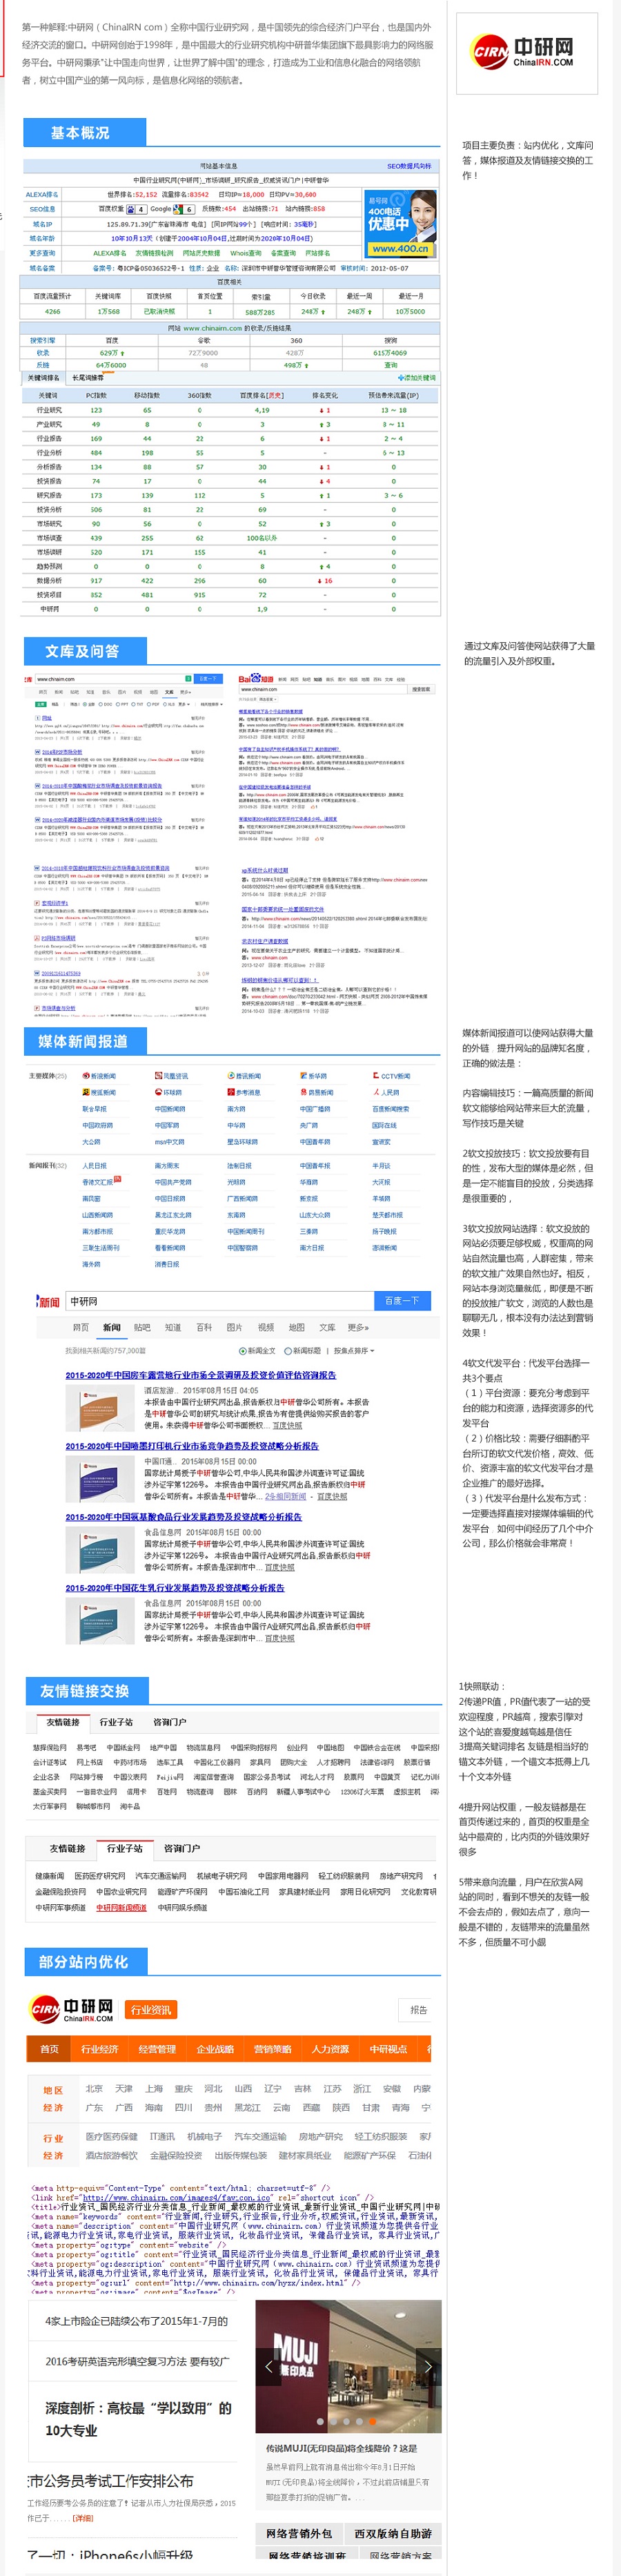This screenshot has height=2576, width=621.
Task: Click the previous arrow on MUJI slideshow
Action: tap(267, 2366)
